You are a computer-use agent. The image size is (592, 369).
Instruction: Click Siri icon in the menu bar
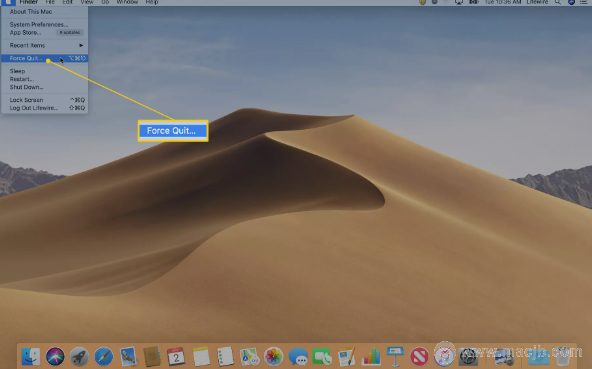point(571,2)
